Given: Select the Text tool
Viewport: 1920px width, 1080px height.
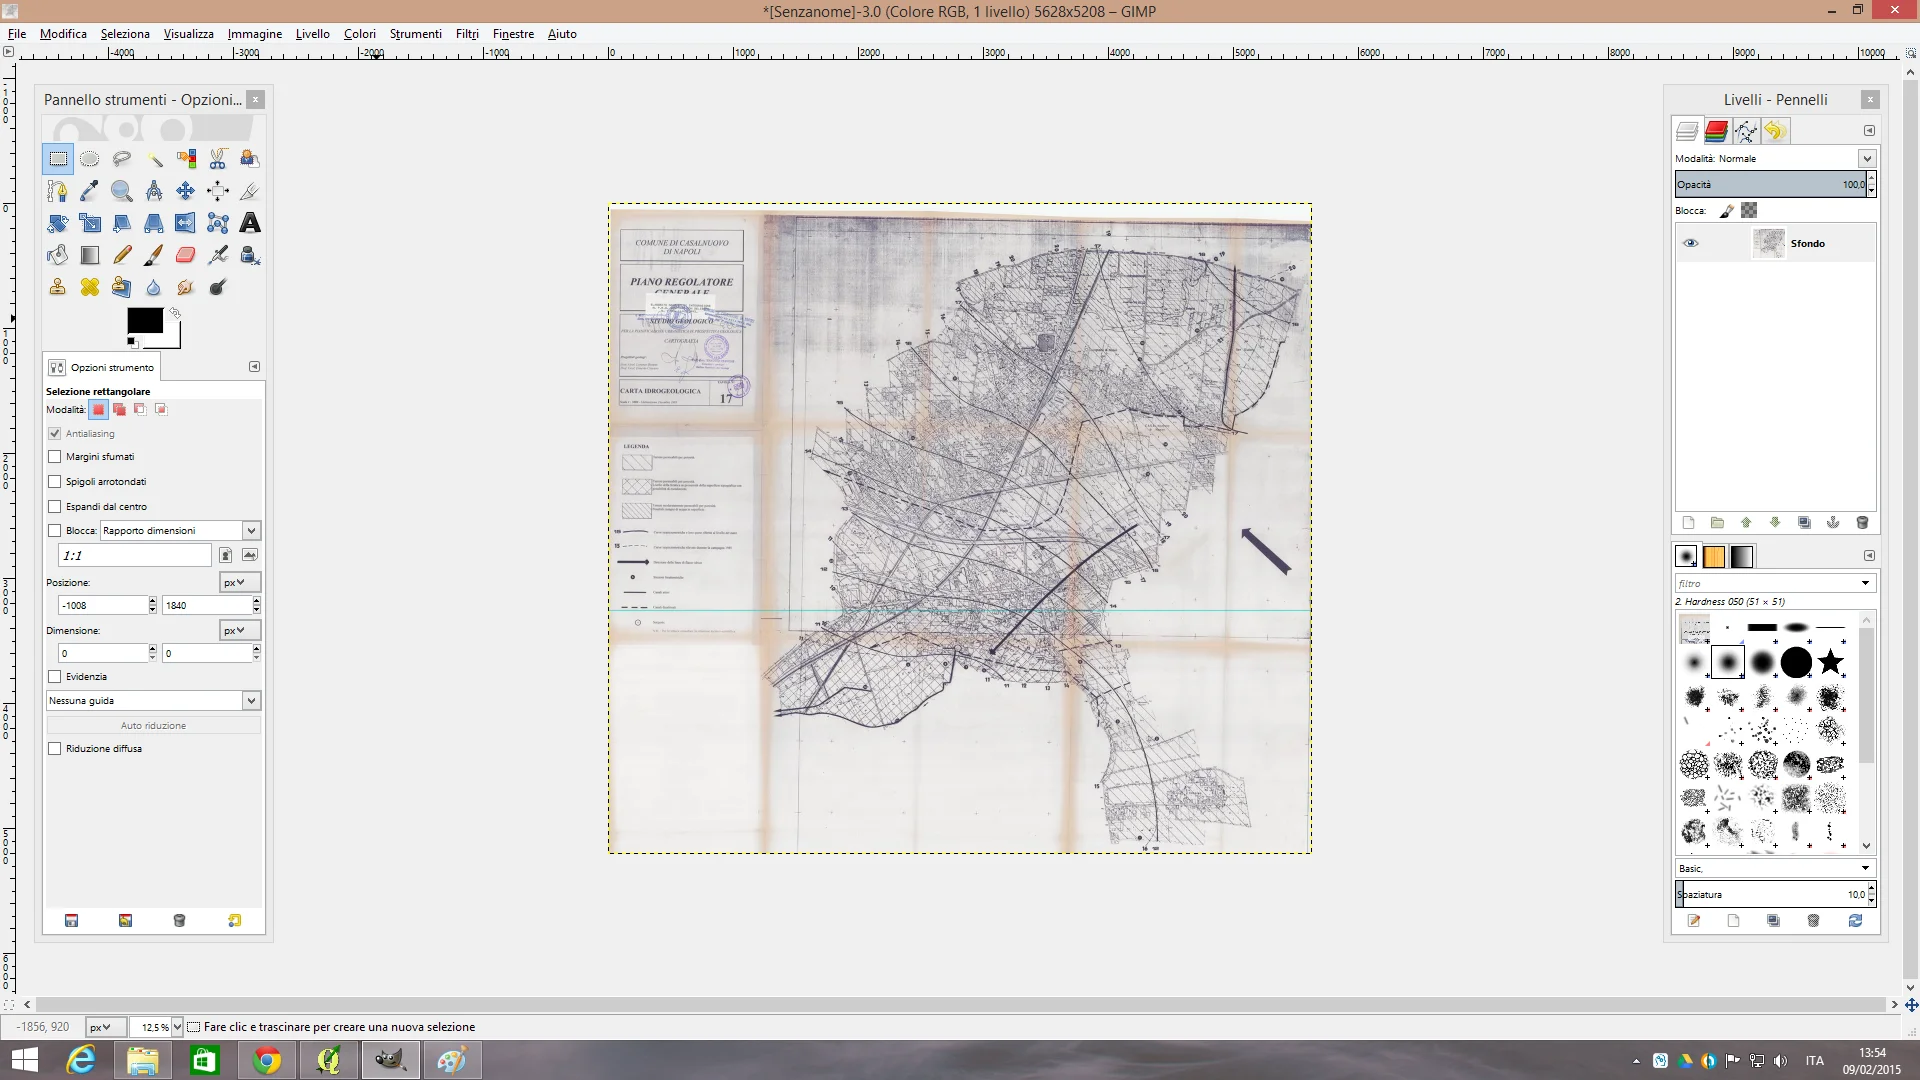Looking at the screenshot, I should pos(250,223).
